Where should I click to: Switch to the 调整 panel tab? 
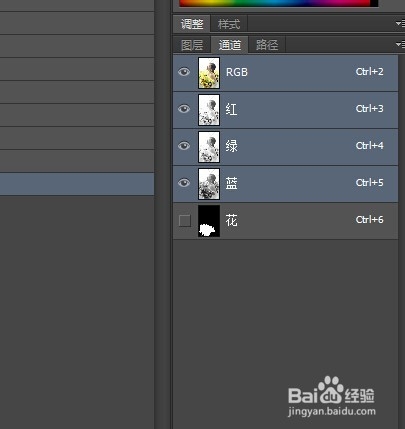(x=192, y=24)
